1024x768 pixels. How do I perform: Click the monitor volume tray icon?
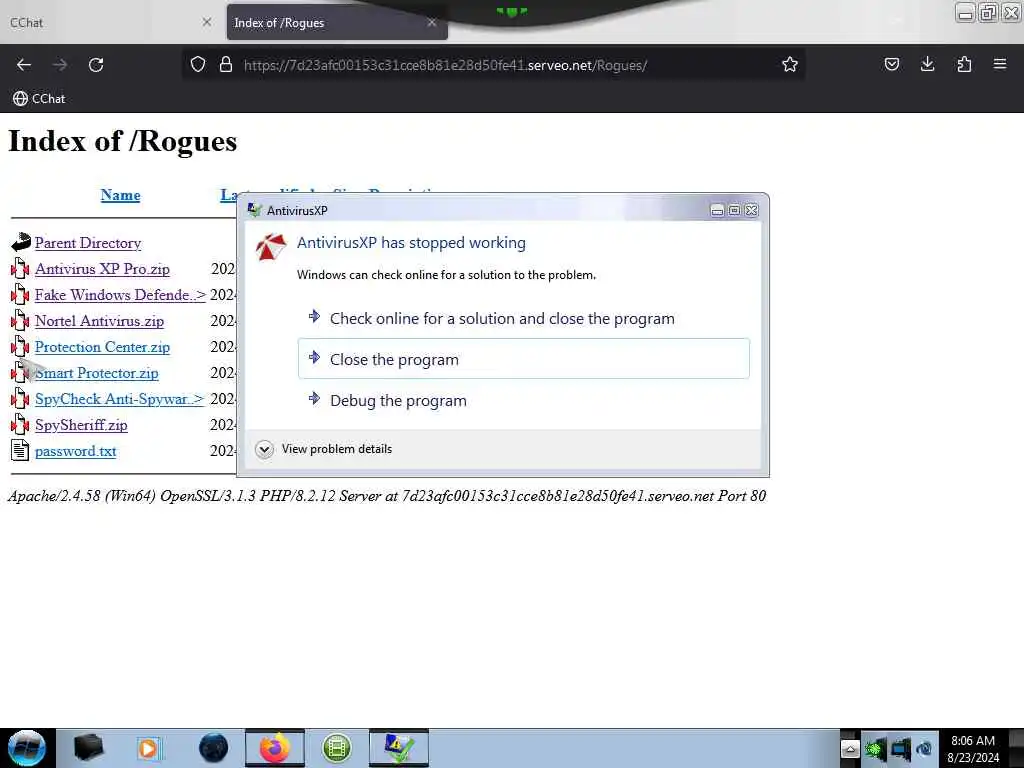901,748
